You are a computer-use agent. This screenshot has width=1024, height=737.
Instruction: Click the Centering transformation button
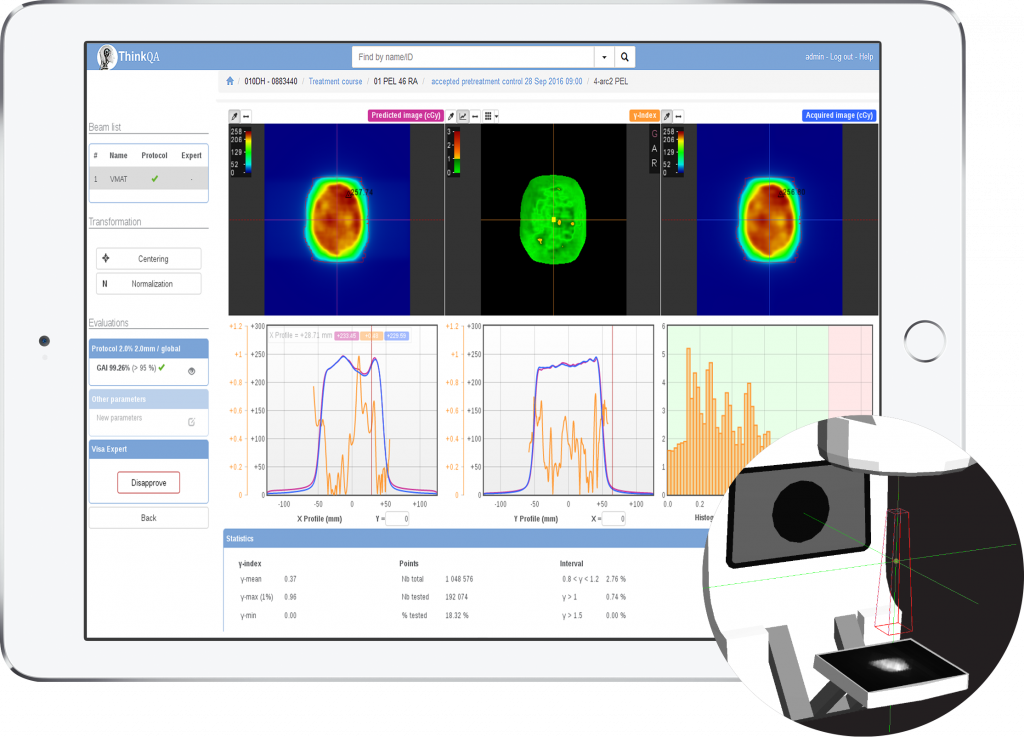click(x=149, y=259)
